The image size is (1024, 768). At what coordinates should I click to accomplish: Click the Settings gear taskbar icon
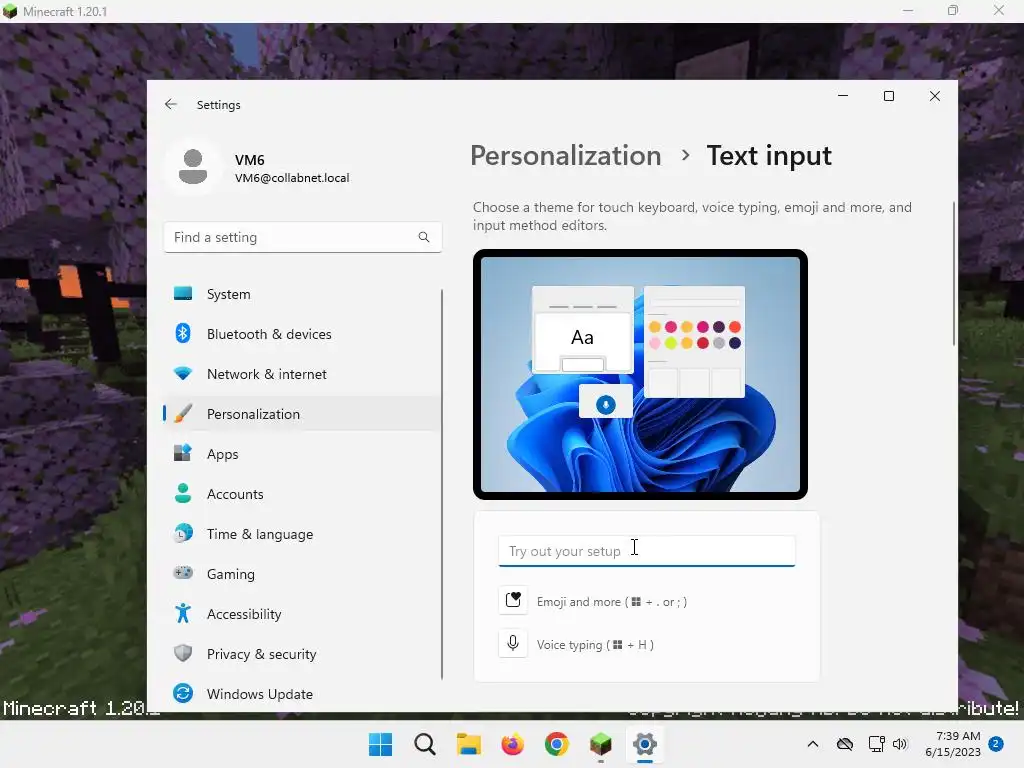pos(645,744)
